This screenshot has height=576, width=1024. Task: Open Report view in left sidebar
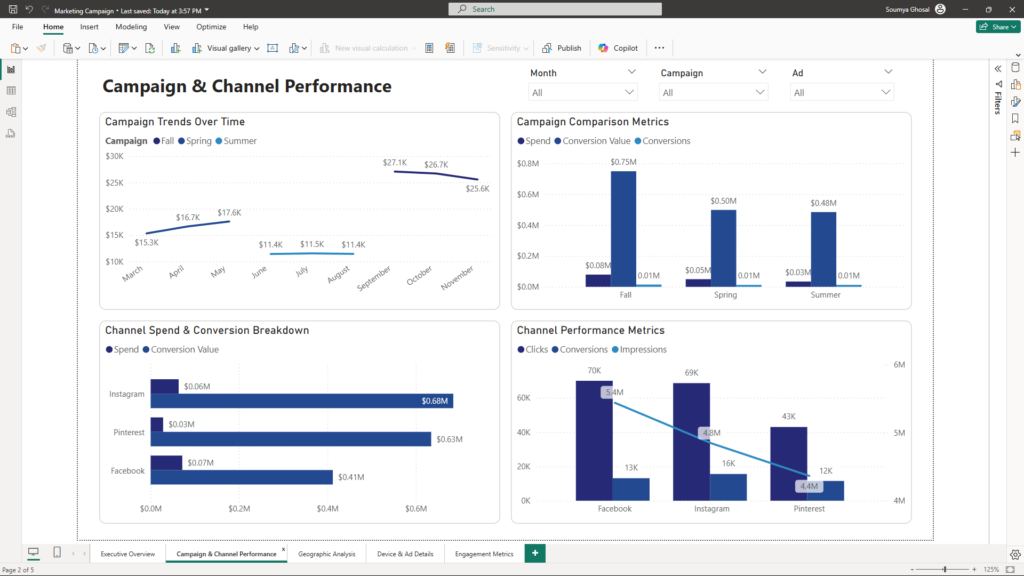[x=11, y=69]
